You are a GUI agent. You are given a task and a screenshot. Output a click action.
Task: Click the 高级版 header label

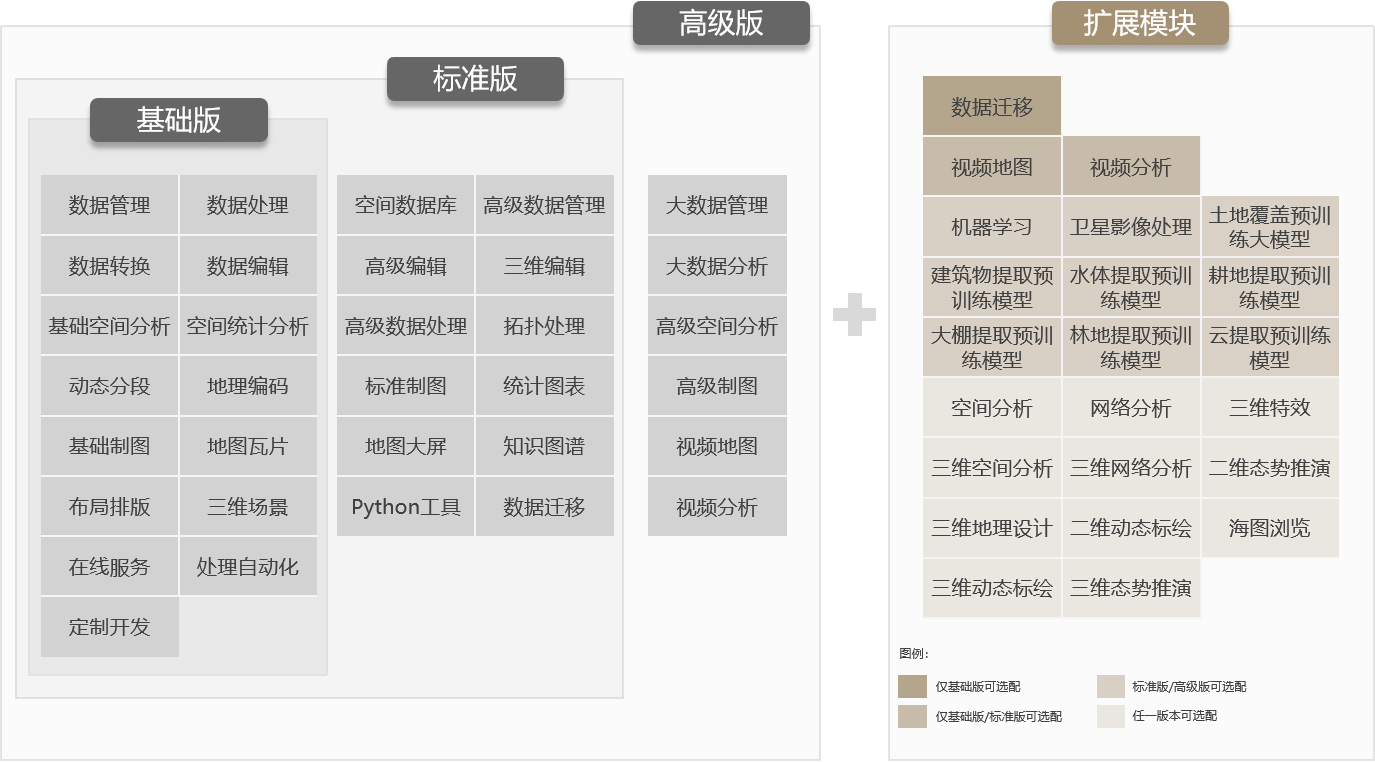point(721,24)
